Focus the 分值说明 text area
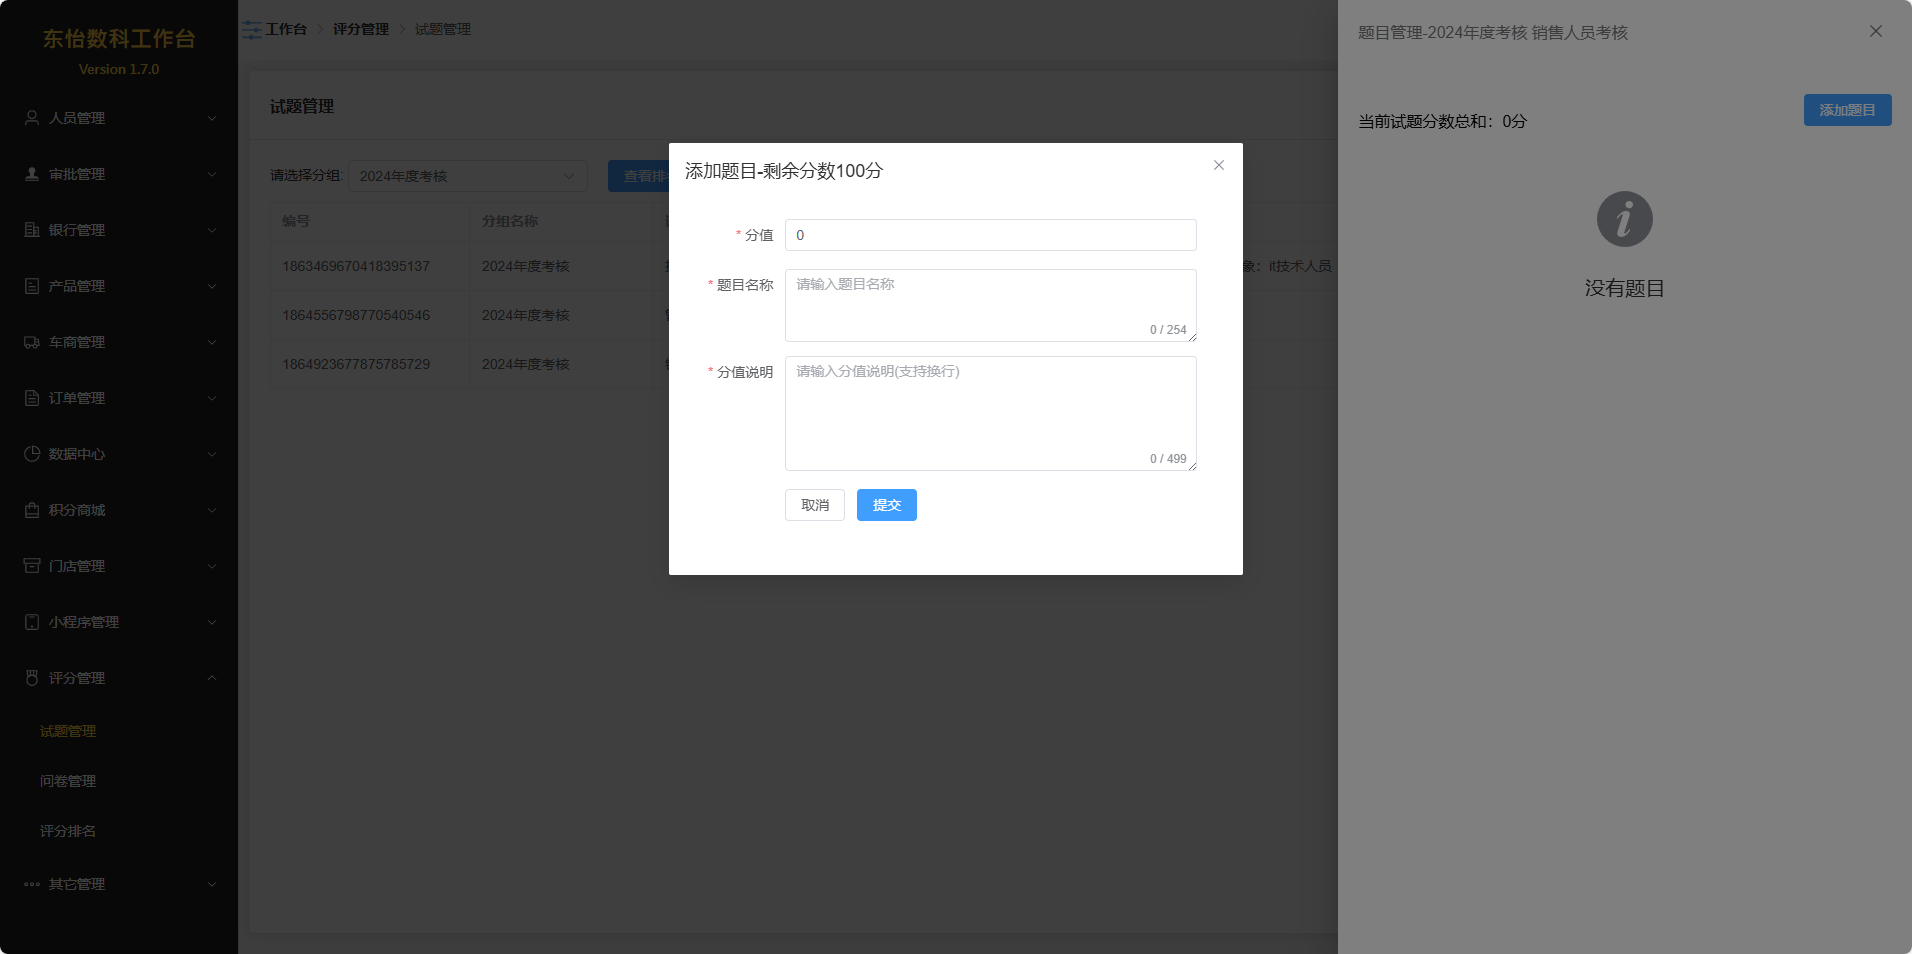The image size is (1912, 954). [990, 413]
